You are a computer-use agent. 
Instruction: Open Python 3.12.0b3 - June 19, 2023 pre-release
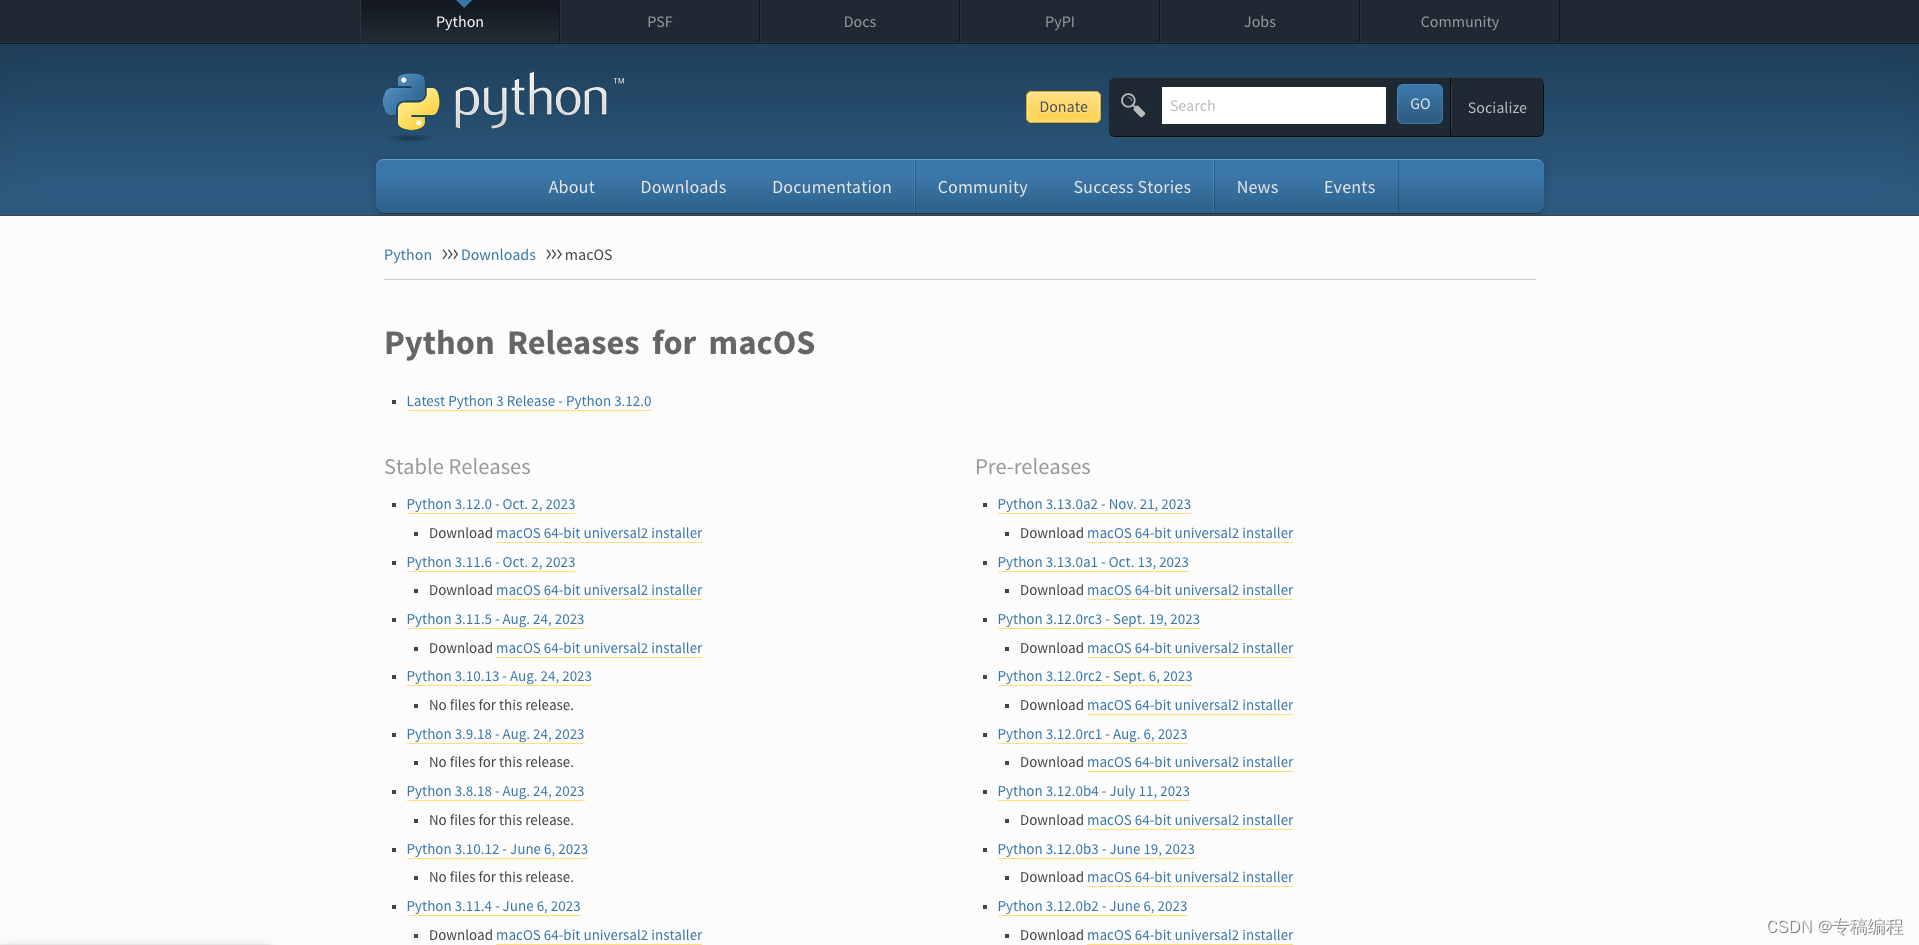pyautogui.click(x=1096, y=849)
